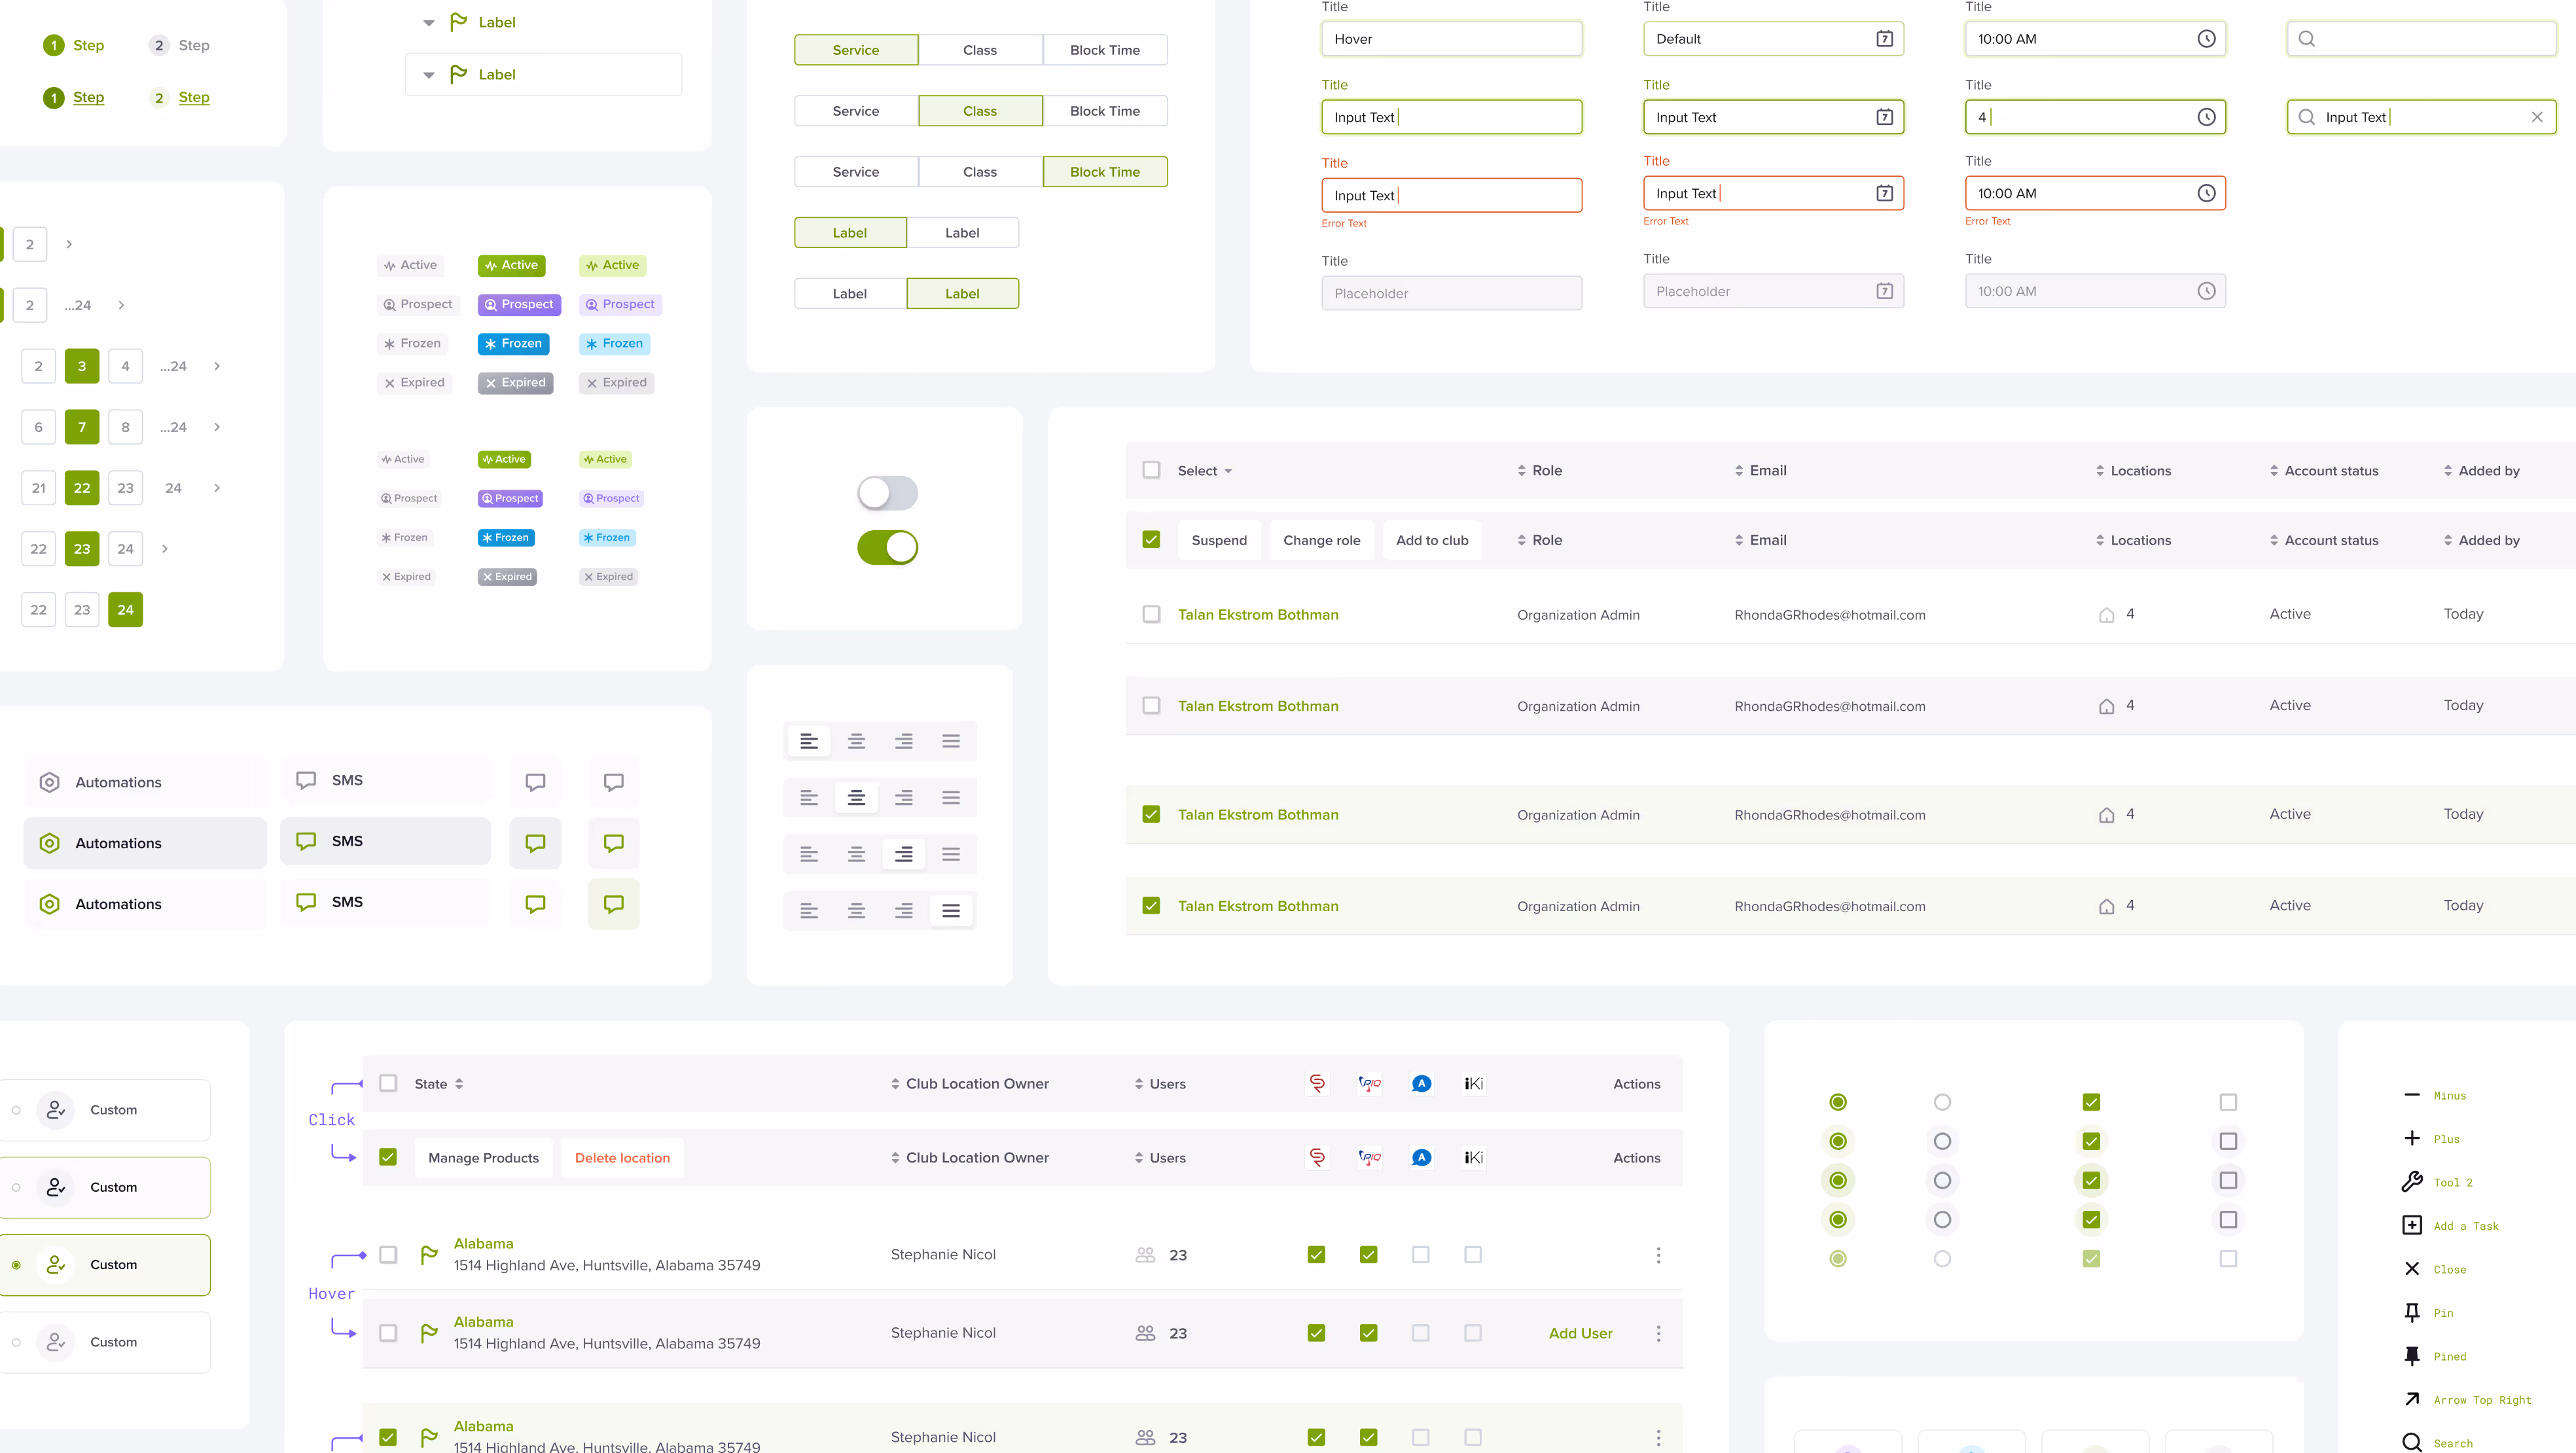
Task: Sort by State using its sort arrows
Action: coord(458,1084)
